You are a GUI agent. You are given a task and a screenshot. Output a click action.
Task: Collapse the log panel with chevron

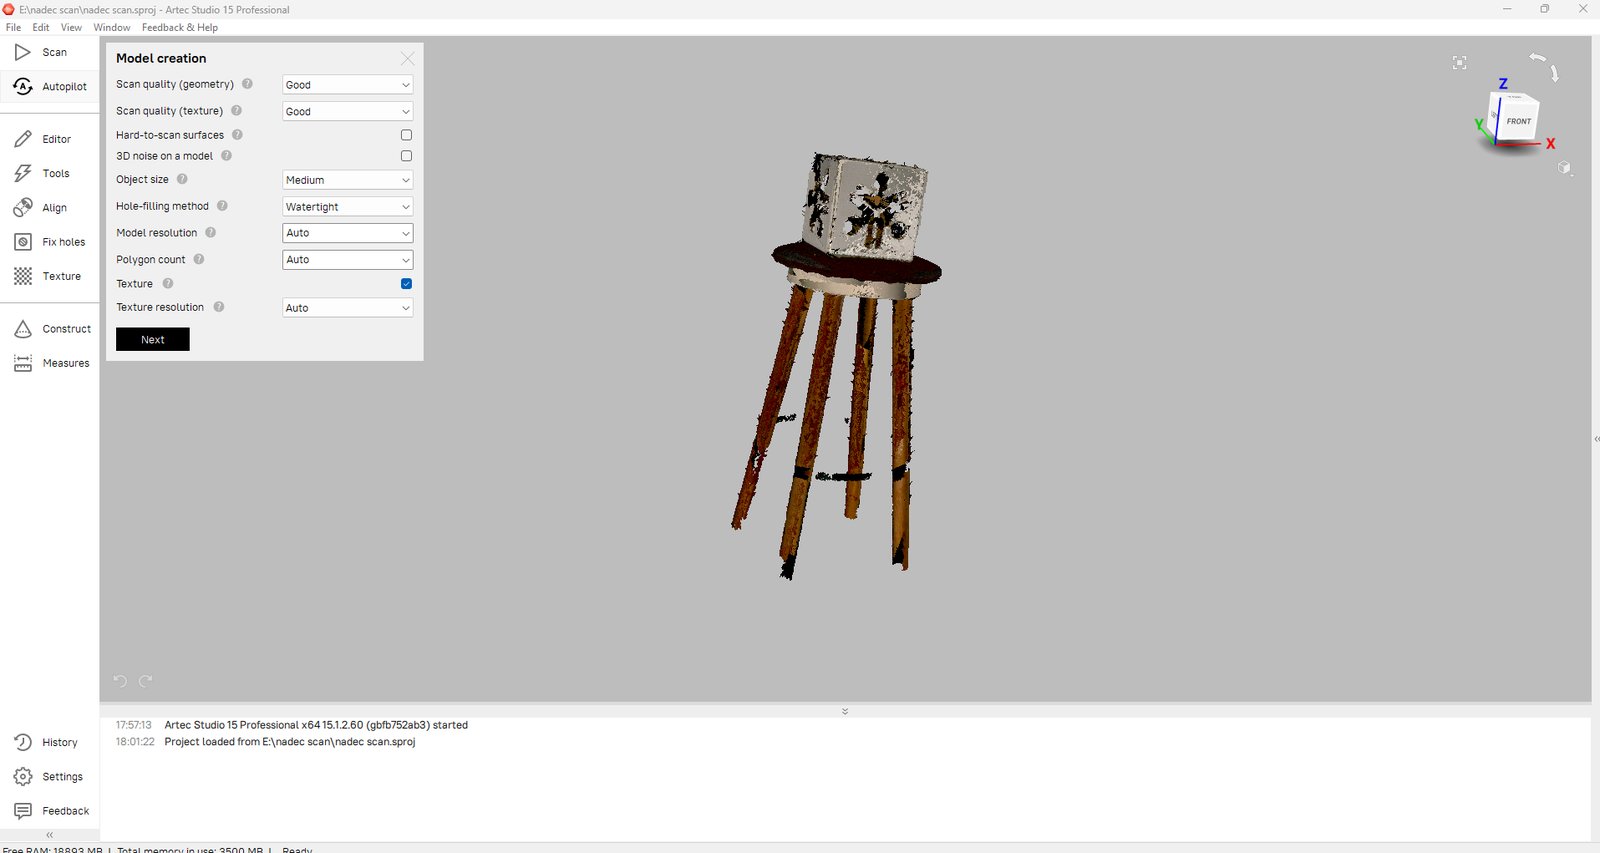tap(845, 711)
